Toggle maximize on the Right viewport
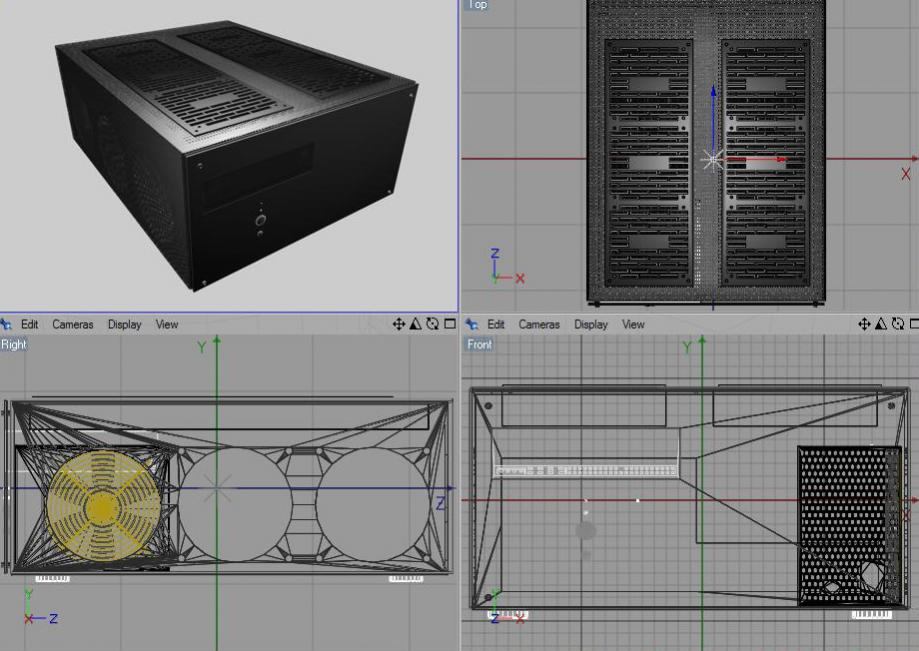The image size is (919, 651). (x=449, y=324)
